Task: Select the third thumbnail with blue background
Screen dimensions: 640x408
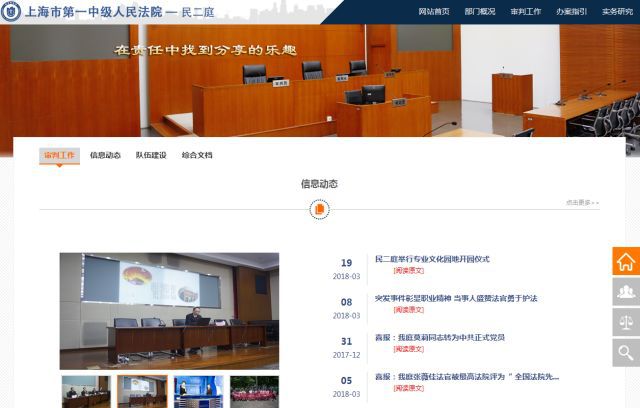Action: coord(198,391)
